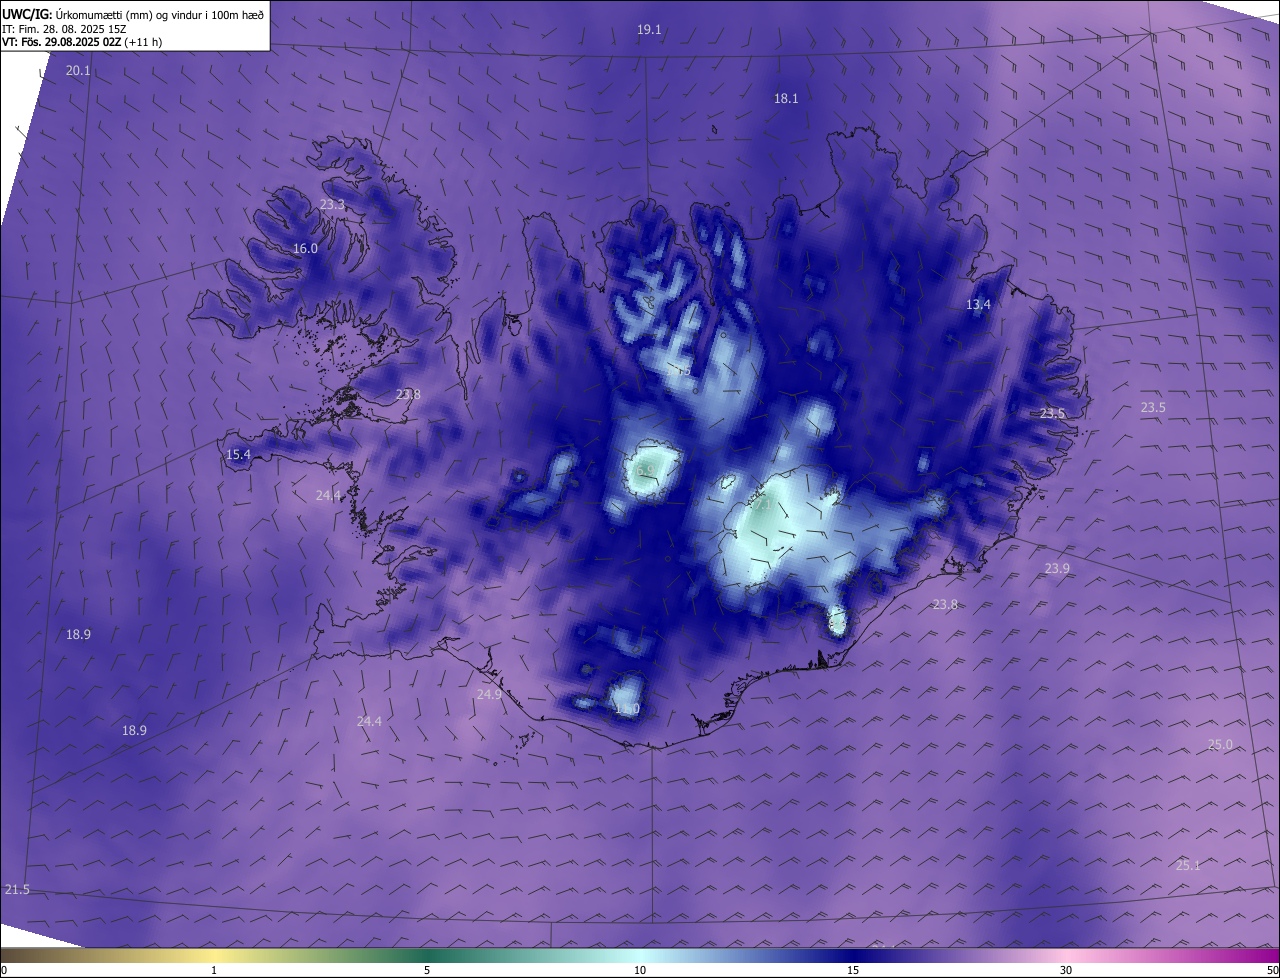The image size is (1280, 978).
Task: Click the title line 'Úrkomumætti (mm) og vindur í 100m hæð'
Action: (160, 15)
